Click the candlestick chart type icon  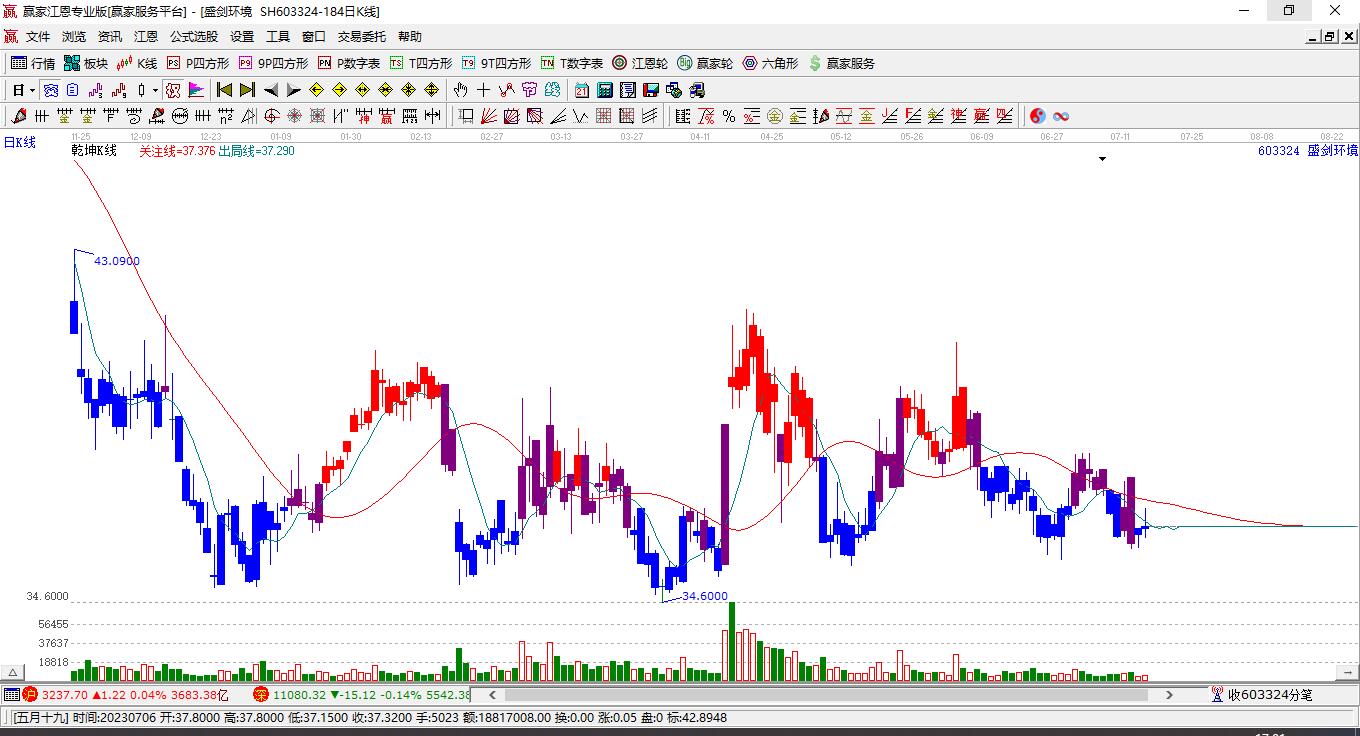[141, 90]
